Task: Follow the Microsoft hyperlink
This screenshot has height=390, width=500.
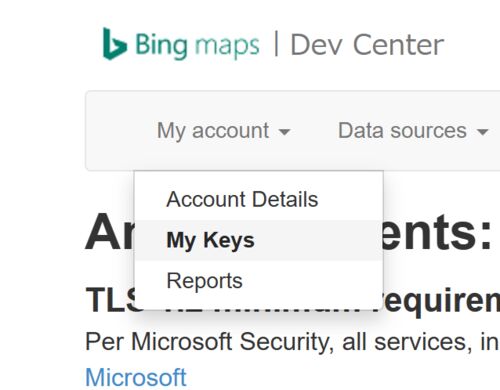Action: click(136, 377)
